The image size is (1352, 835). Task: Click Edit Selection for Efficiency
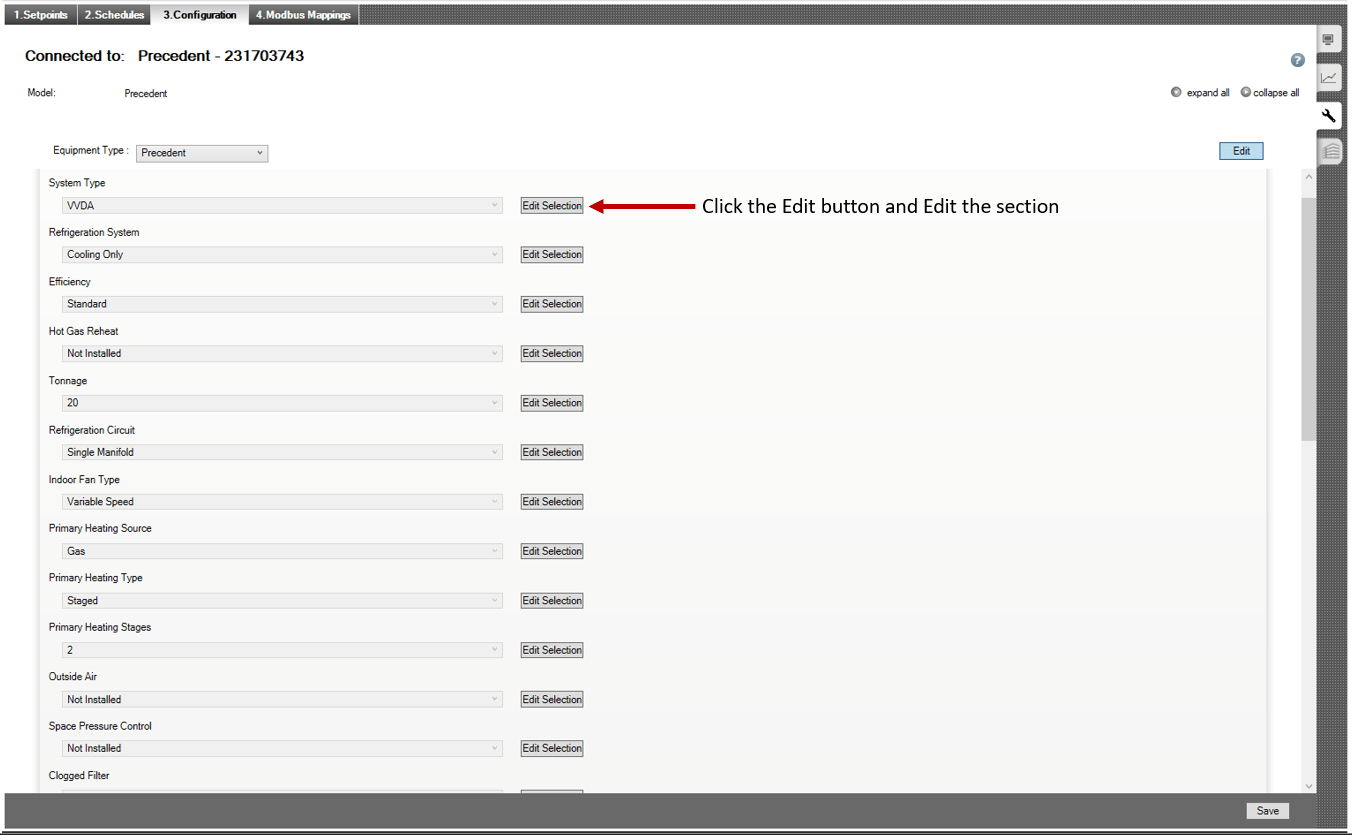click(552, 304)
